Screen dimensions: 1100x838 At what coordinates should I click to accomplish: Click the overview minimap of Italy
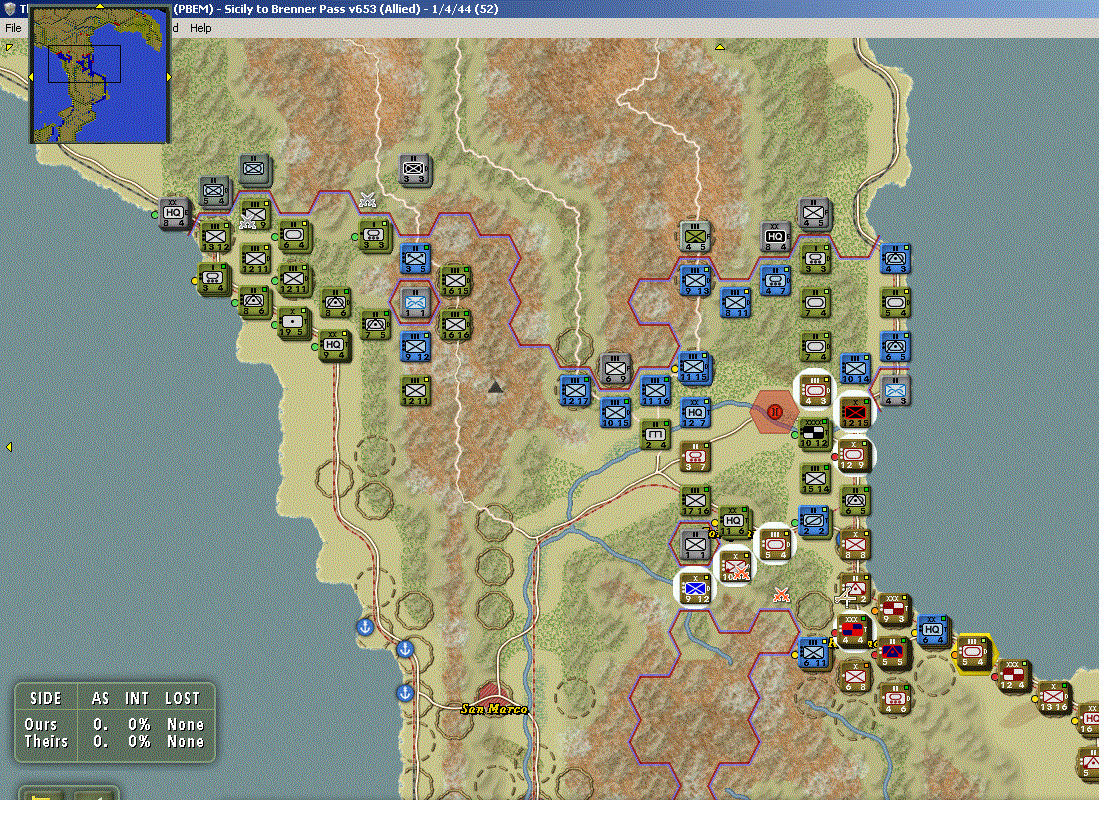pos(99,75)
